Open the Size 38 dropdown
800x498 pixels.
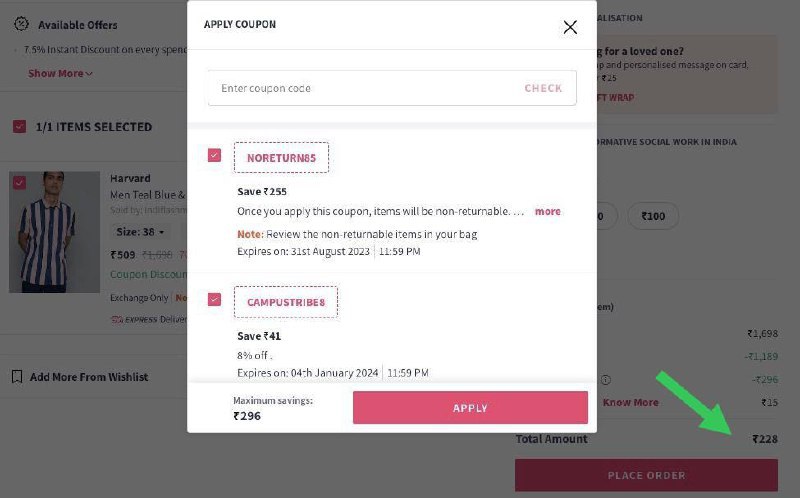[x=140, y=232]
